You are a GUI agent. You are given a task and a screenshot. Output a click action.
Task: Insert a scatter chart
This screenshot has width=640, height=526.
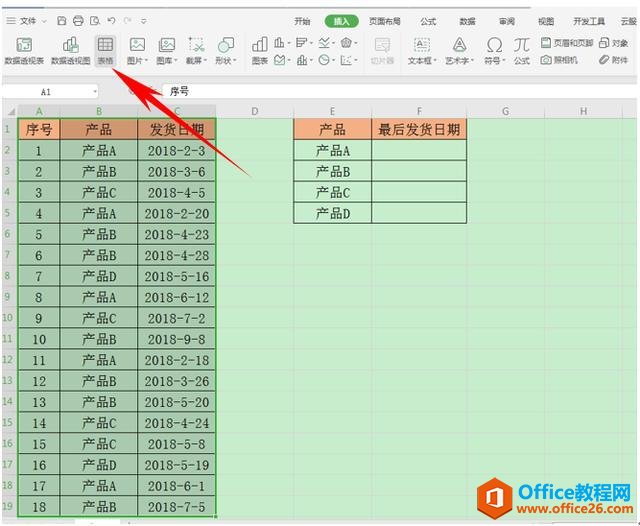click(346, 60)
